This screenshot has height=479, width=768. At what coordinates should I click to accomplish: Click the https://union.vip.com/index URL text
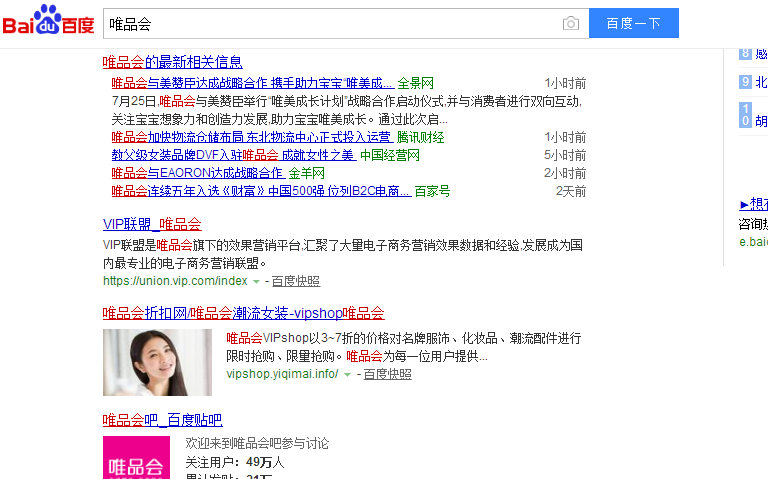pos(175,281)
